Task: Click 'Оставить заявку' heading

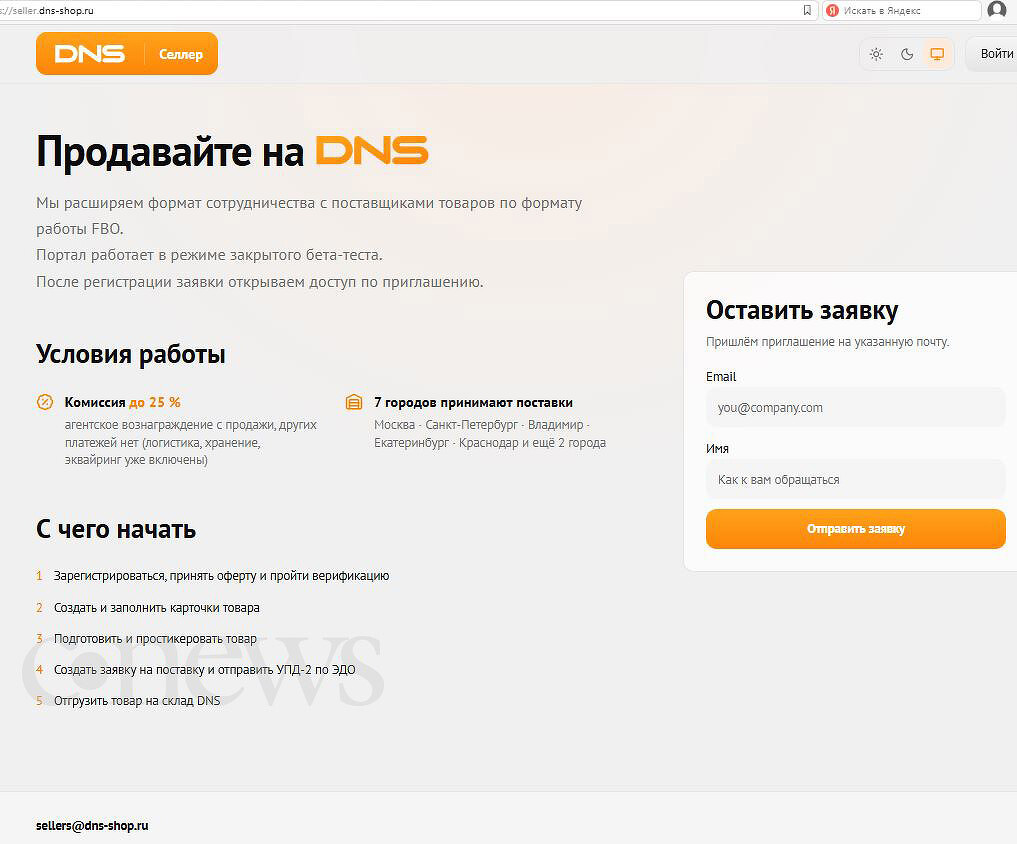Action: (x=802, y=310)
